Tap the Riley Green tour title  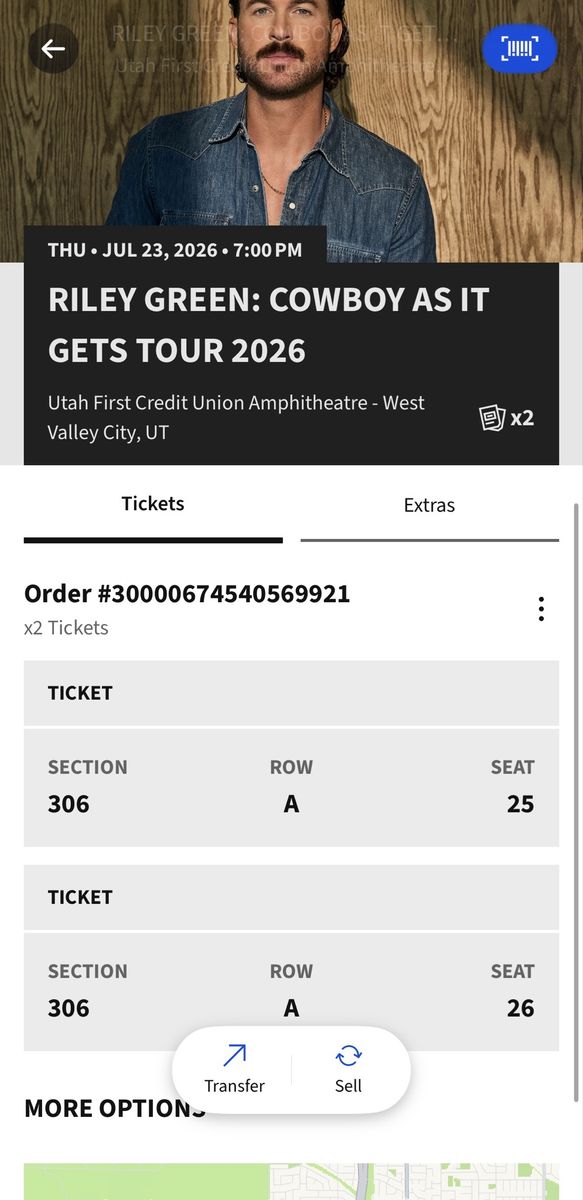(268, 325)
